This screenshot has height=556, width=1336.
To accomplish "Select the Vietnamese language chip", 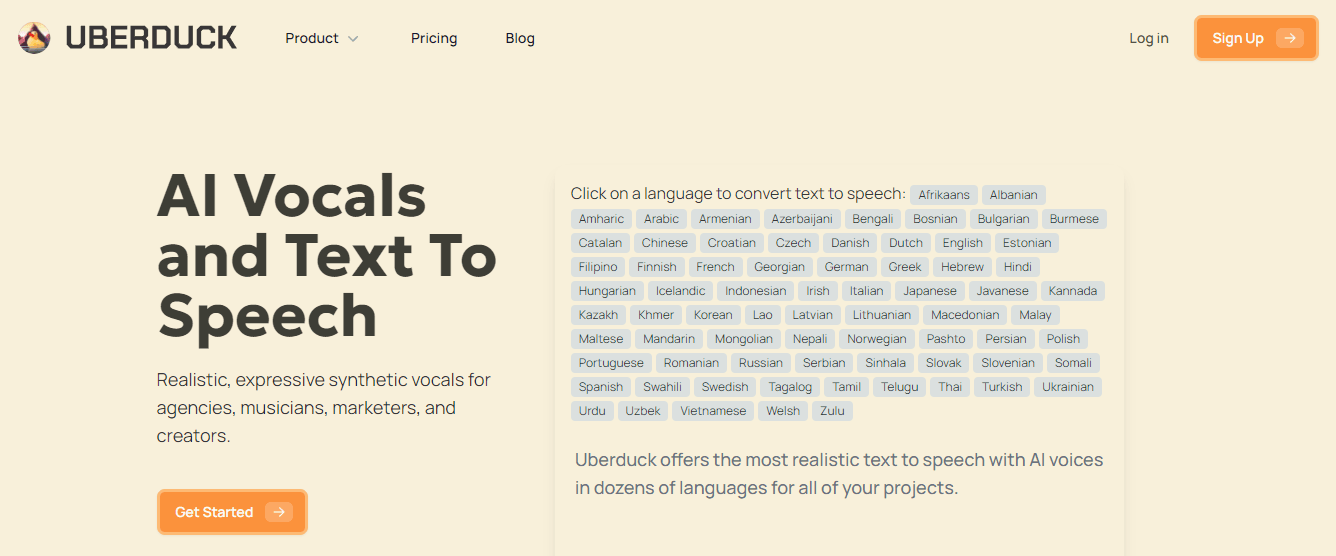I will coord(713,411).
